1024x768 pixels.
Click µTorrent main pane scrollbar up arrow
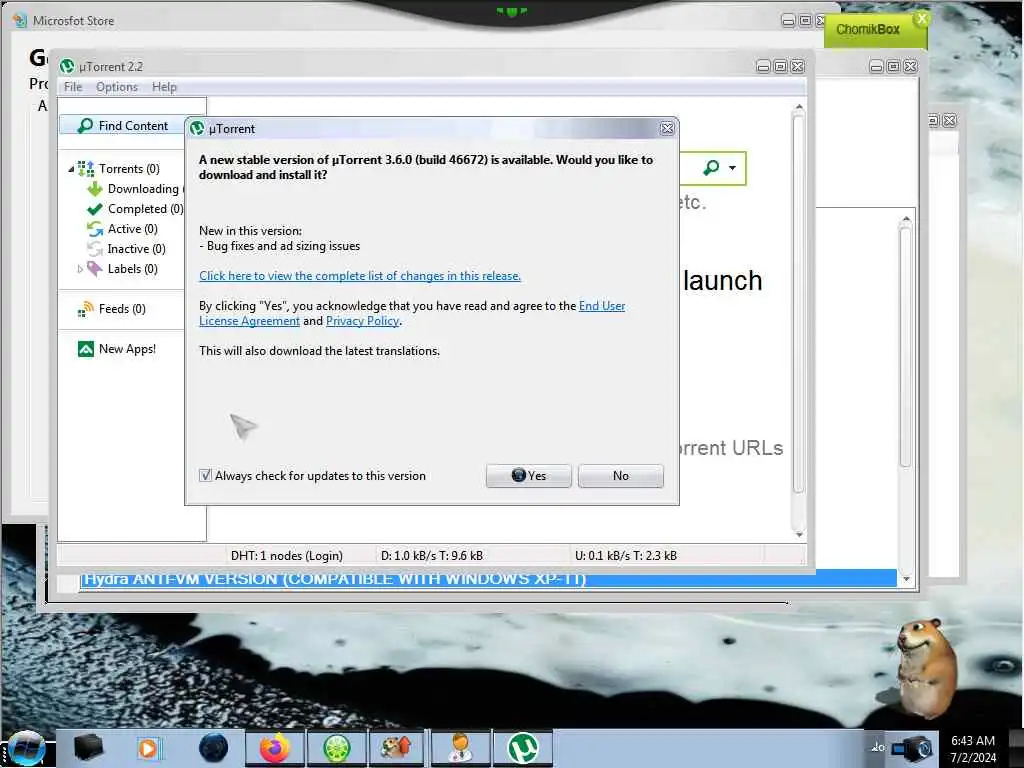click(799, 106)
